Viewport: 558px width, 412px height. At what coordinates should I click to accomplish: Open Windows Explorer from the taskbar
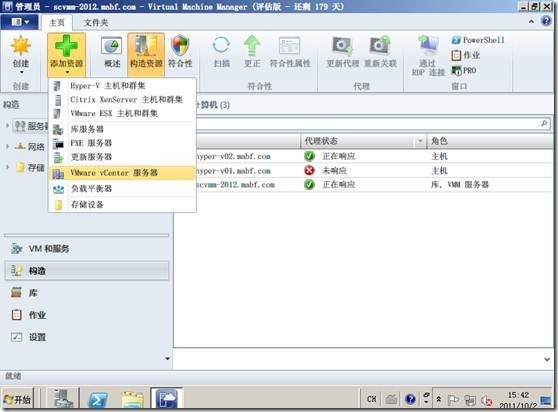click(132, 400)
